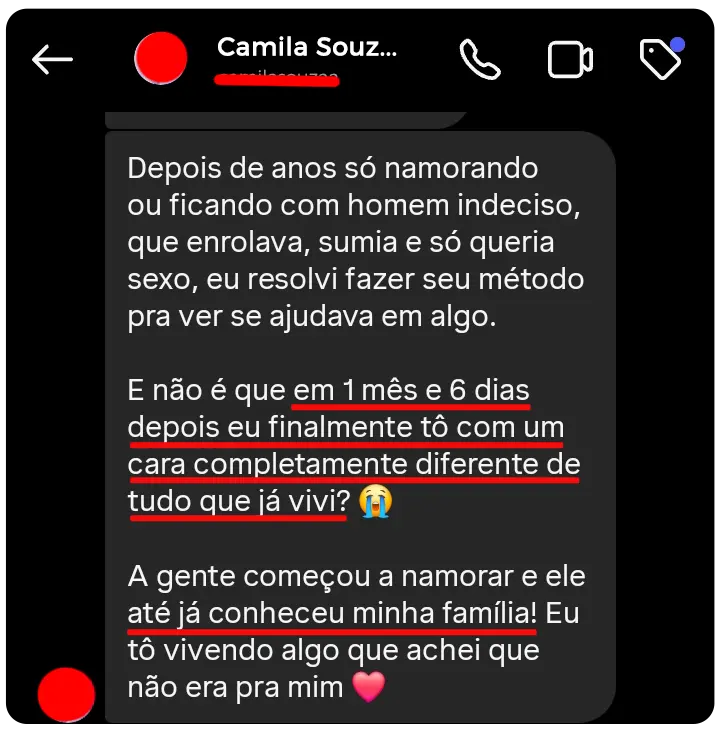Click the blue dot on the tag icon
720x730 pixels.
tap(677, 45)
